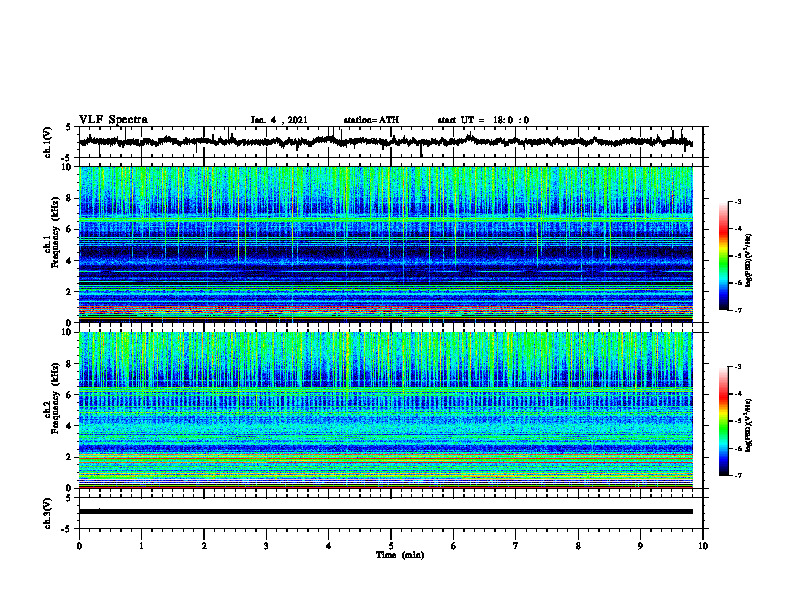The image size is (792, 612).
Task: Select the ch.3(V) axis label at bottom
Action: (x=48, y=513)
